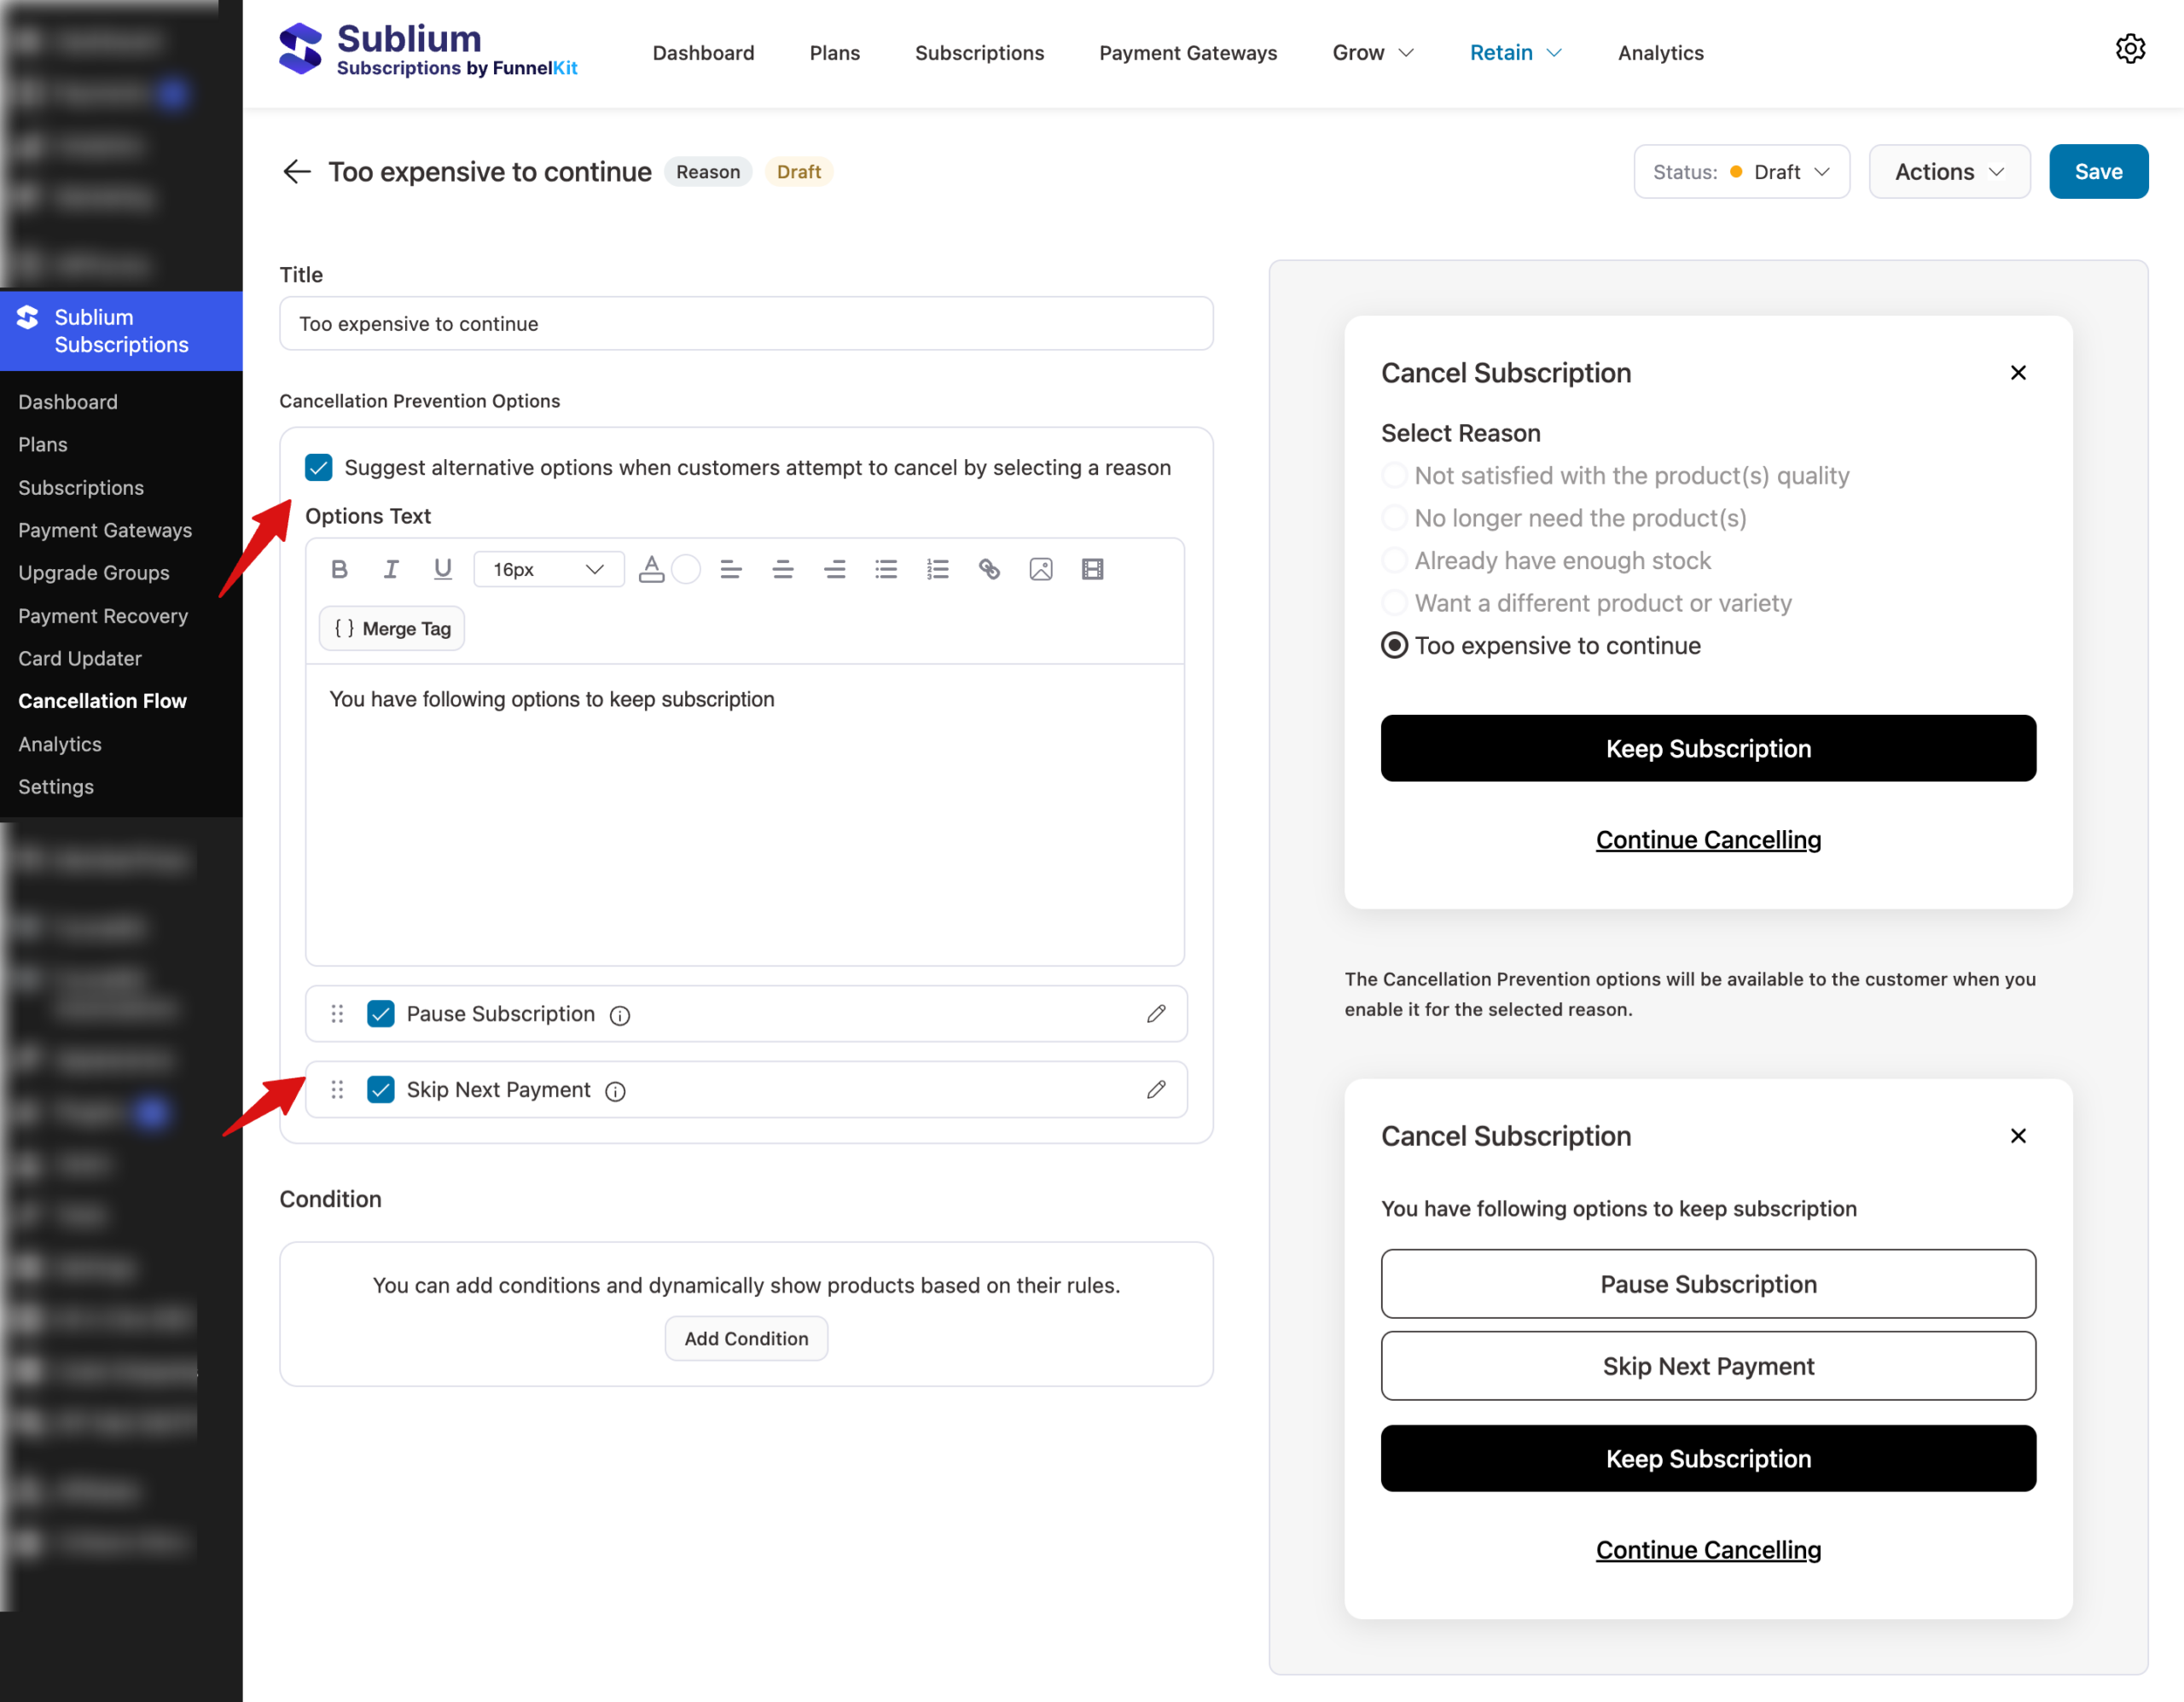Uncheck the suggest alternative options checkbox
This screenshot has height=1702, width=2184.
[318, 467]
